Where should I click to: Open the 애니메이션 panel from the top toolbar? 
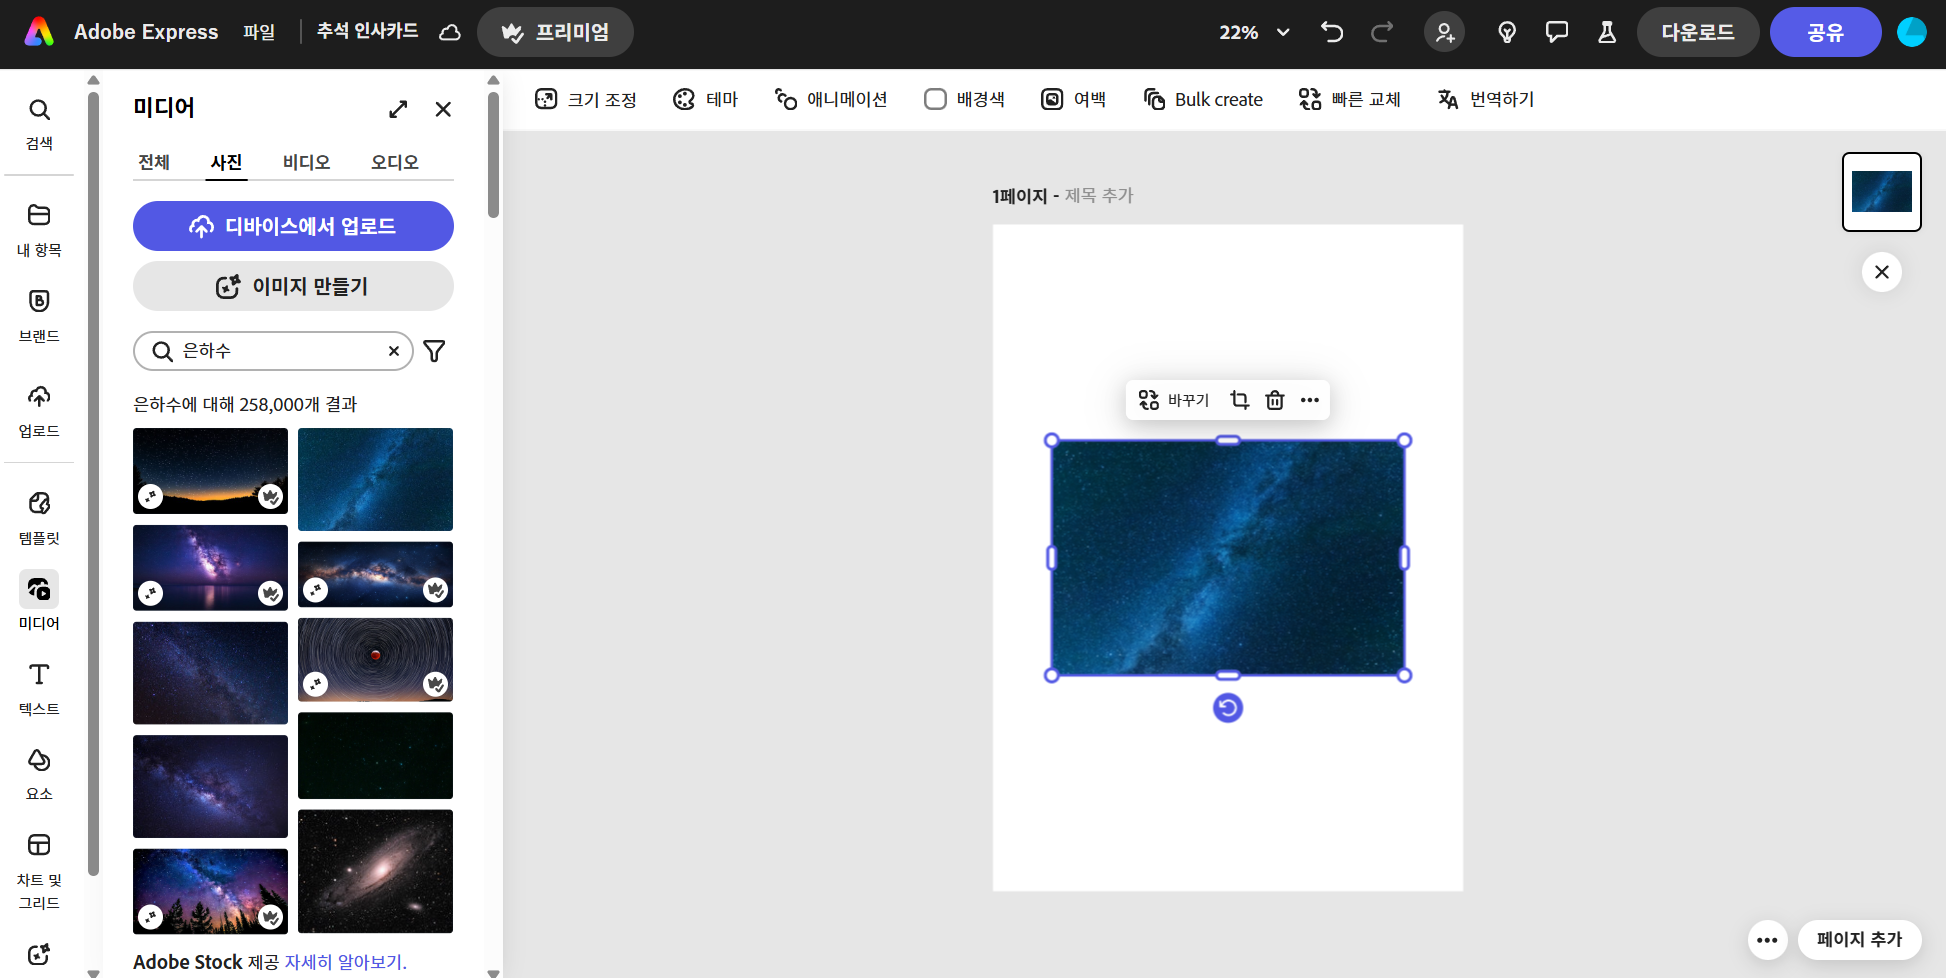coord(831,99)
